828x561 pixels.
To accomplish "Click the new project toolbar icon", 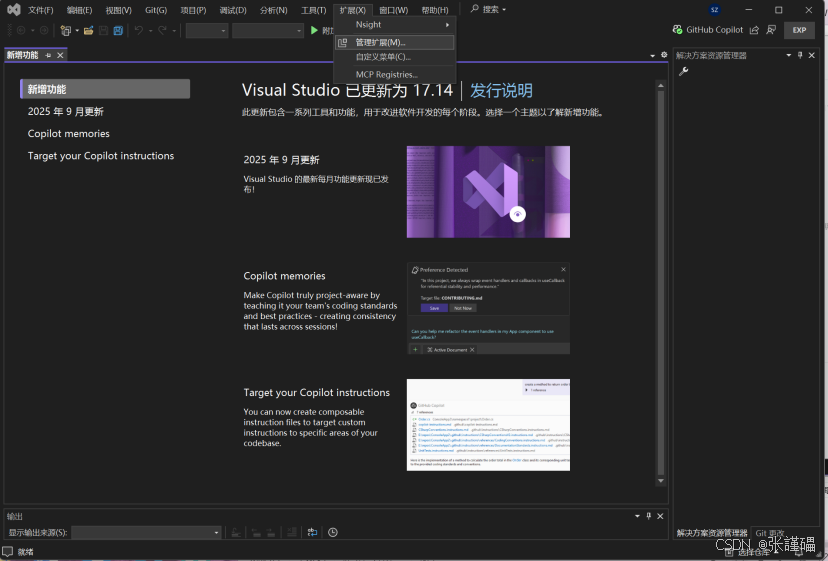I will pyautogui.click(x=65, y=31).
